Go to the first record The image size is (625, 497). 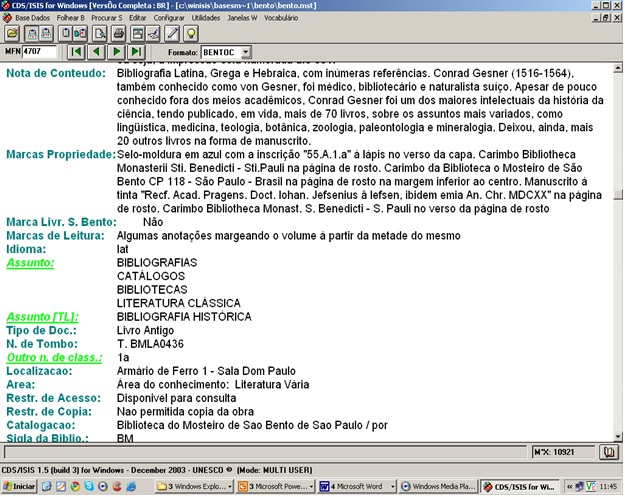click(76, 52)
